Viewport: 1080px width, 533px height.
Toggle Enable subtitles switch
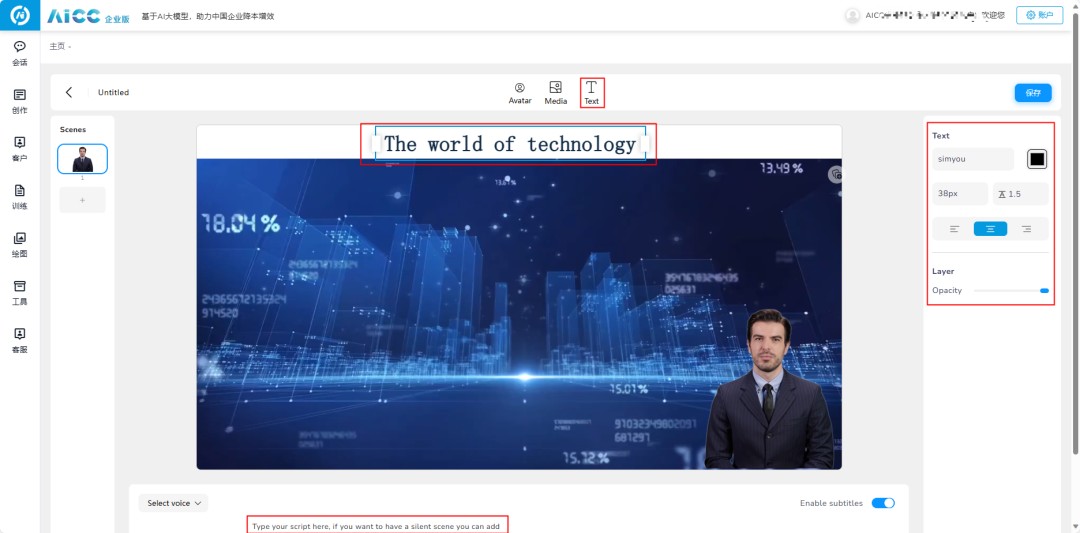click(883, 503)
